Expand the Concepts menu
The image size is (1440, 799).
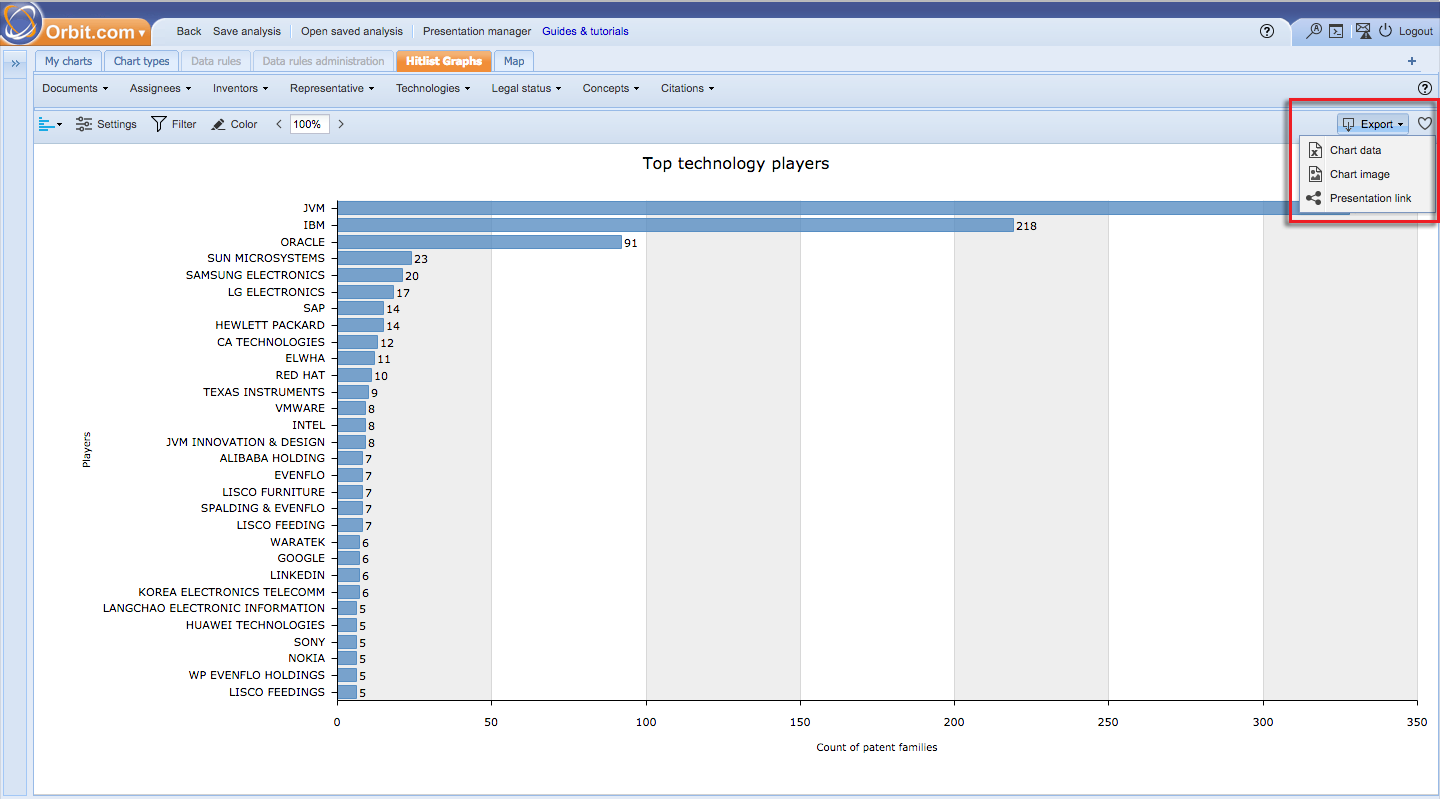(x=611, y=88)
